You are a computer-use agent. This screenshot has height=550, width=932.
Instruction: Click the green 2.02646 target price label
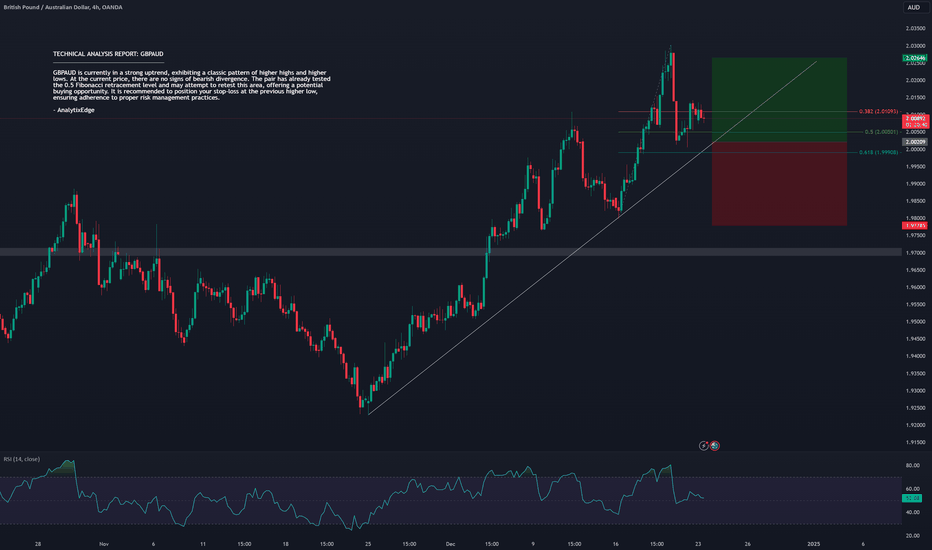pyautogui.click(x=914, y=58)
